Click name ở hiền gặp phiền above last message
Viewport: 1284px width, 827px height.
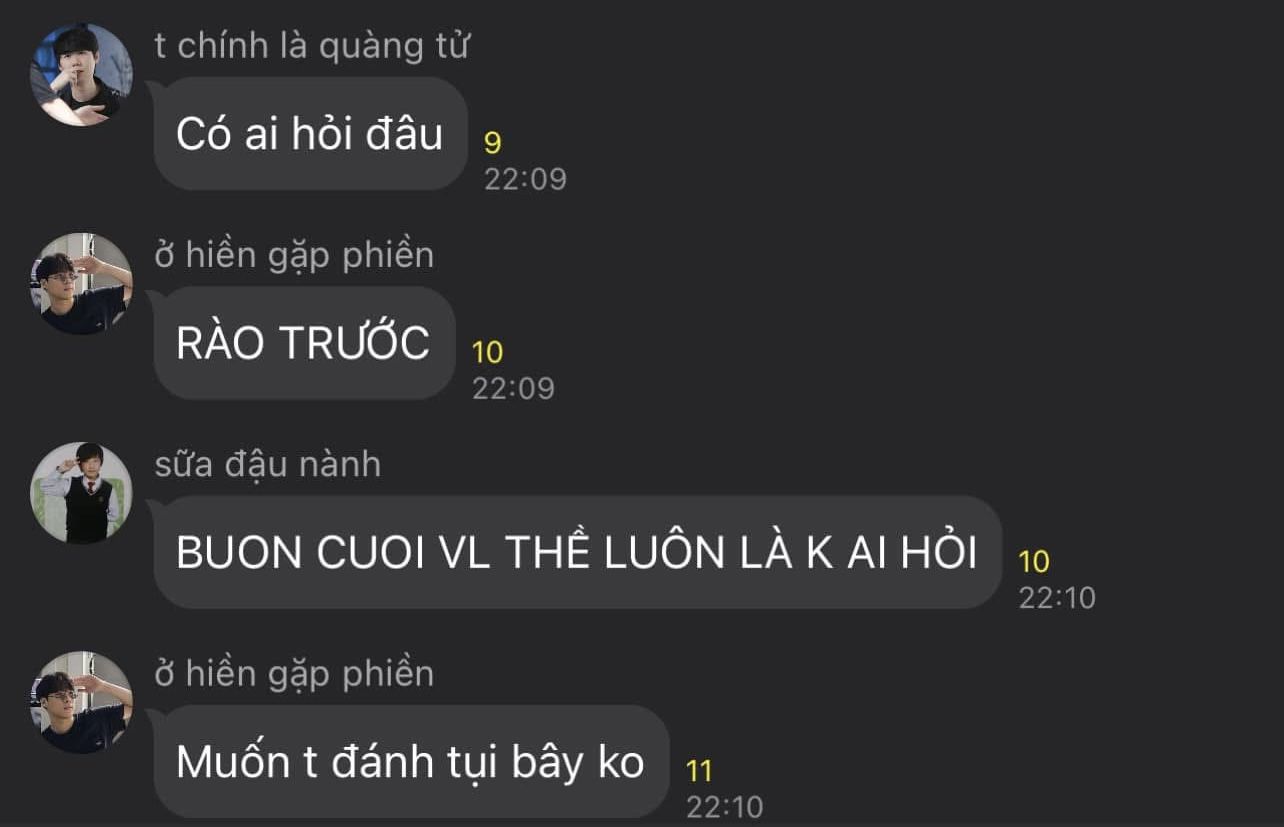point(294,674)
